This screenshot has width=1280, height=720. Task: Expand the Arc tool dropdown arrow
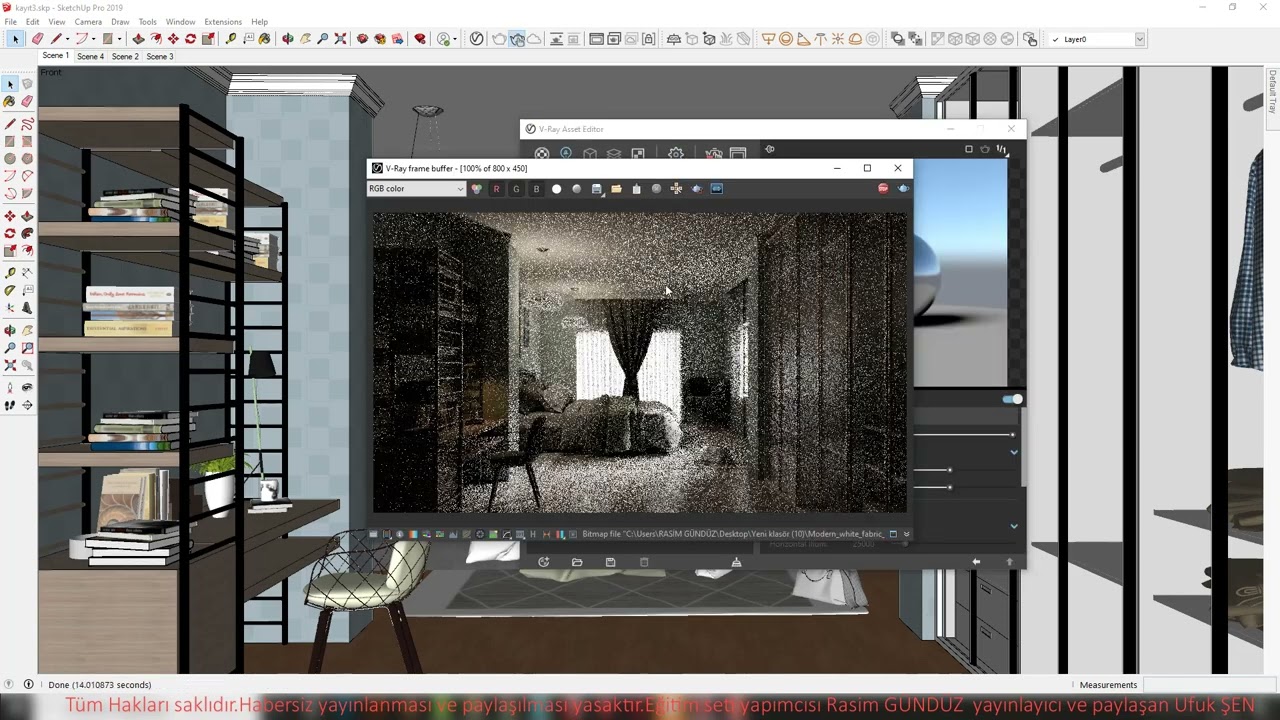93,39
